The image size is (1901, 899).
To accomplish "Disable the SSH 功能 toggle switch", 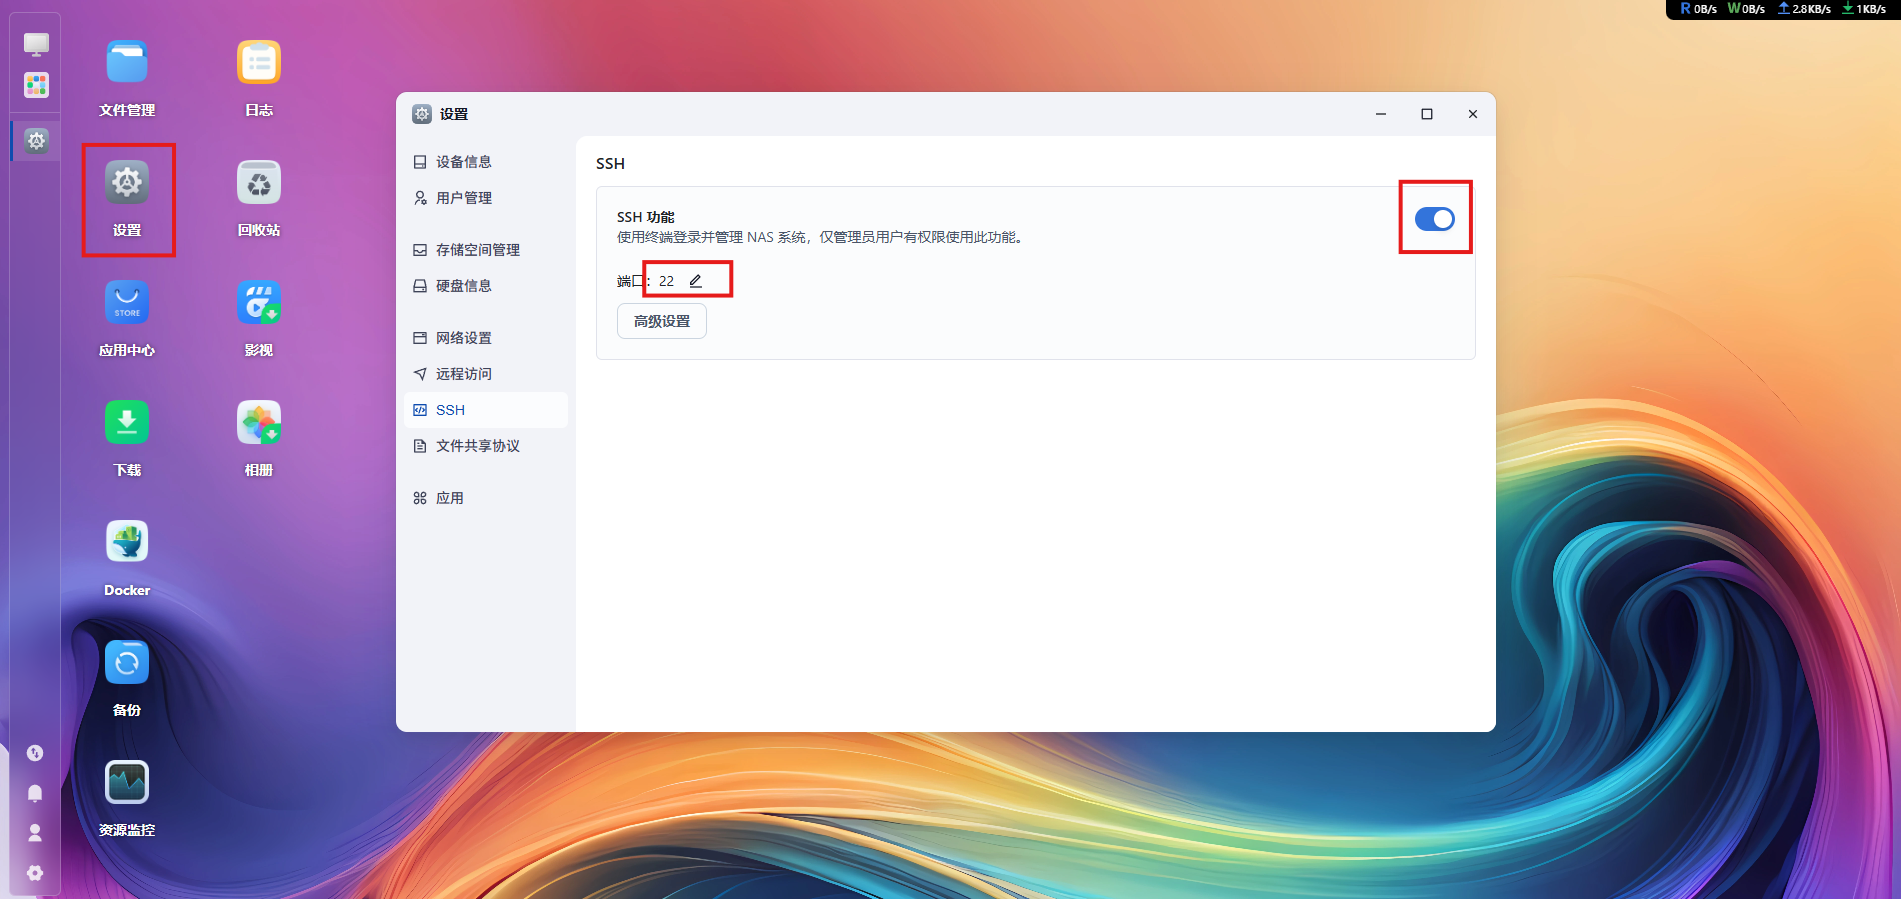I will pos(1434,219).
